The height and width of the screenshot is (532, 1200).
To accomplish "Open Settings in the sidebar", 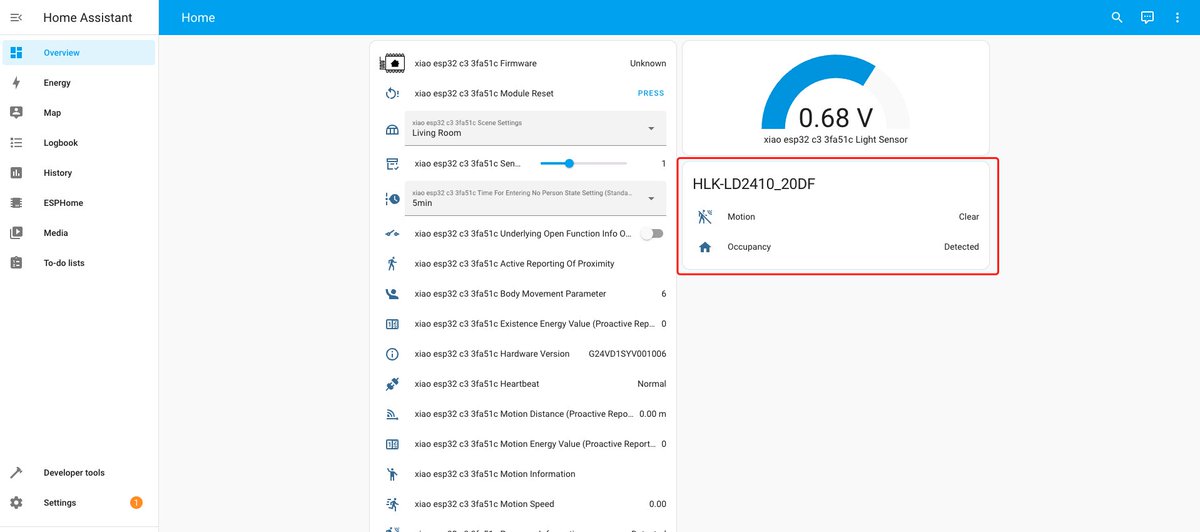I will 79,503.
